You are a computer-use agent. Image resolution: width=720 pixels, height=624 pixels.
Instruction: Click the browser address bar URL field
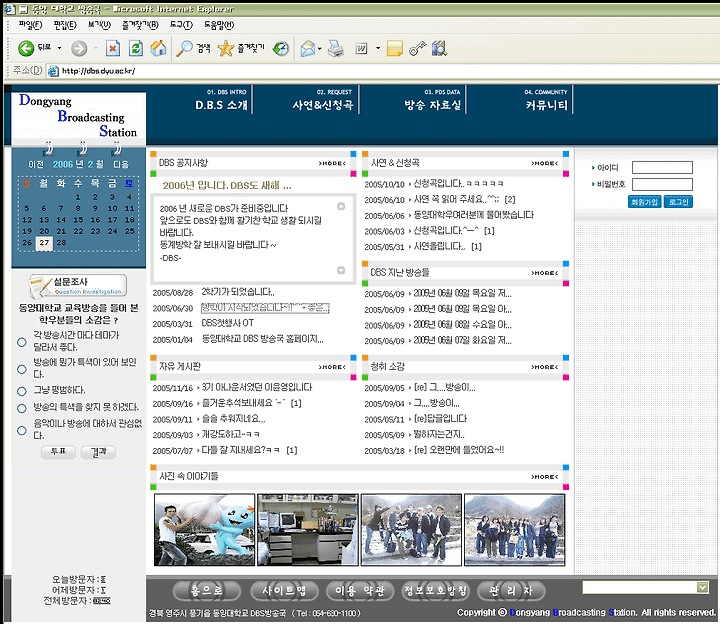(381, 71)
